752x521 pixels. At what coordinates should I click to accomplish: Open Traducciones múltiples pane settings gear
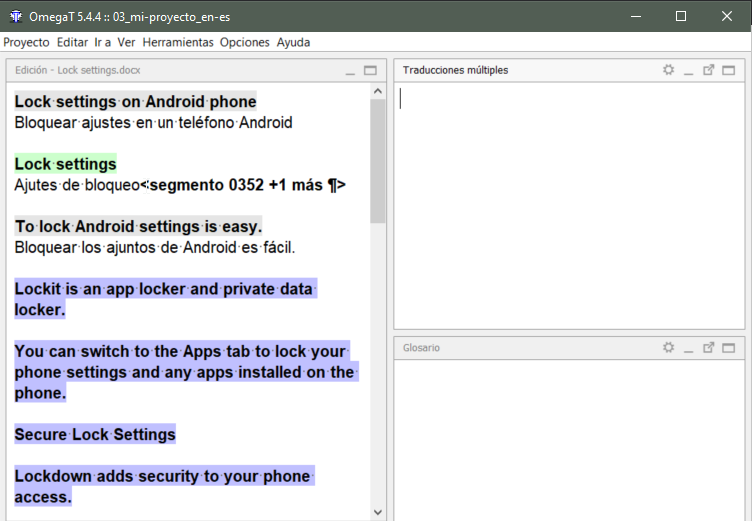coord(669,70)
